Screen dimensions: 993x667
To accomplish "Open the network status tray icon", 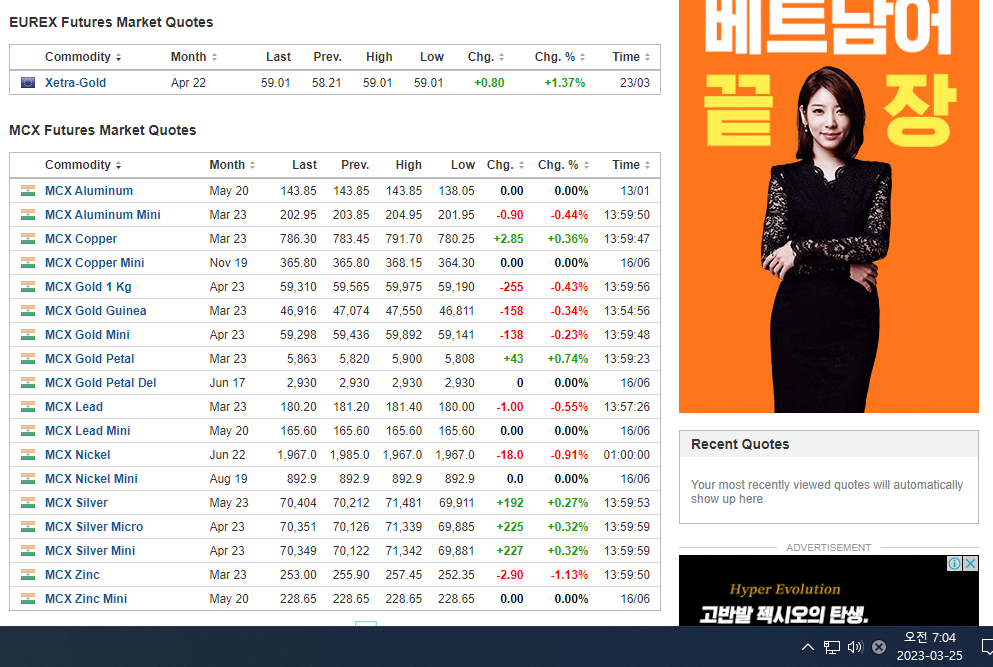I will [x=832, y=647].
